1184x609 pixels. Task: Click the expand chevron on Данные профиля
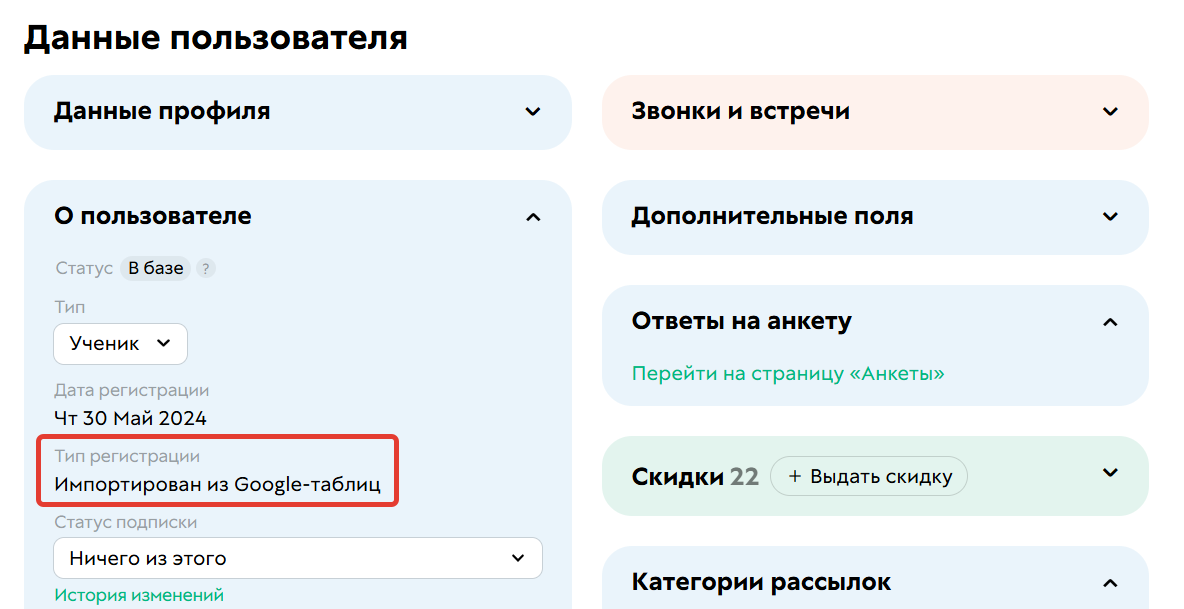click(533, 112)
